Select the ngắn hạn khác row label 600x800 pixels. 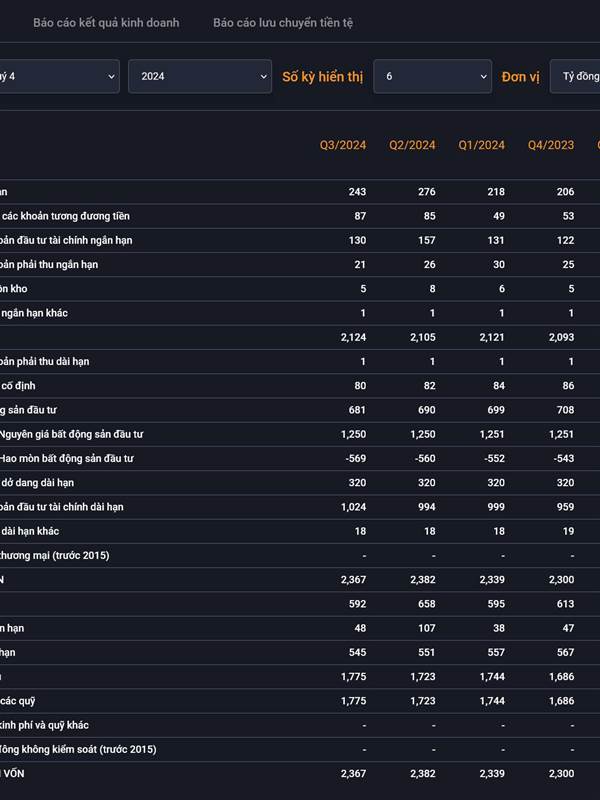pos(34,313)
